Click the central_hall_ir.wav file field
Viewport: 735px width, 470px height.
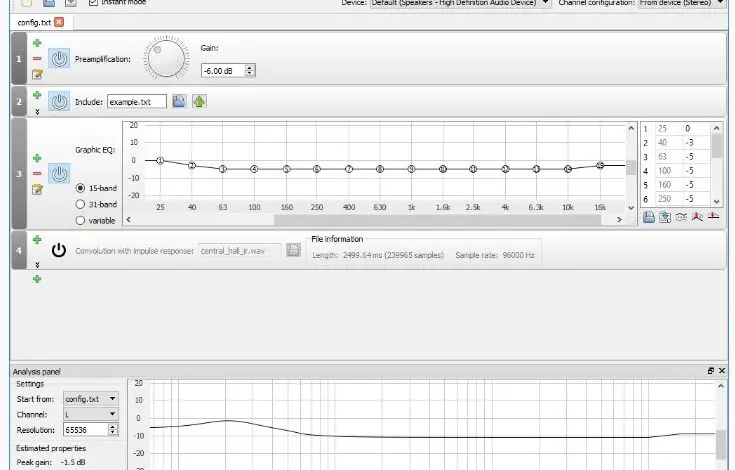240,251
